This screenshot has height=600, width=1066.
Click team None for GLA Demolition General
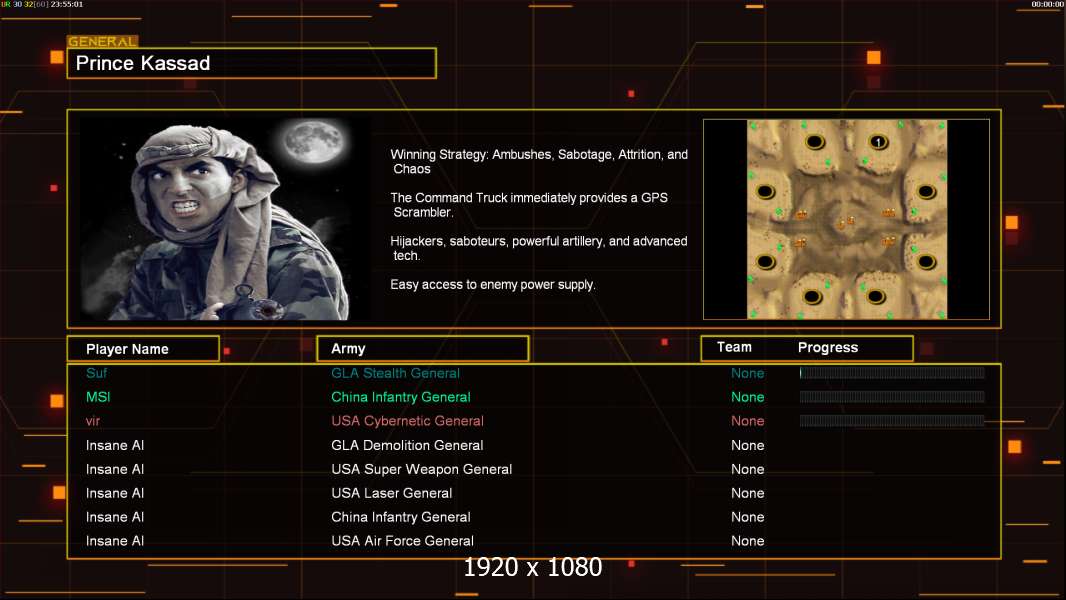point(747,445)
